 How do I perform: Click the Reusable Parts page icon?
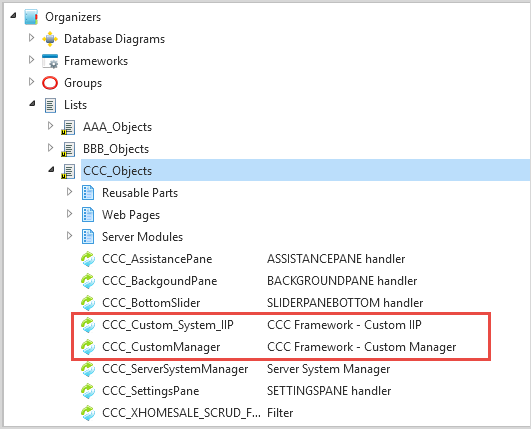tap(88, 193)
